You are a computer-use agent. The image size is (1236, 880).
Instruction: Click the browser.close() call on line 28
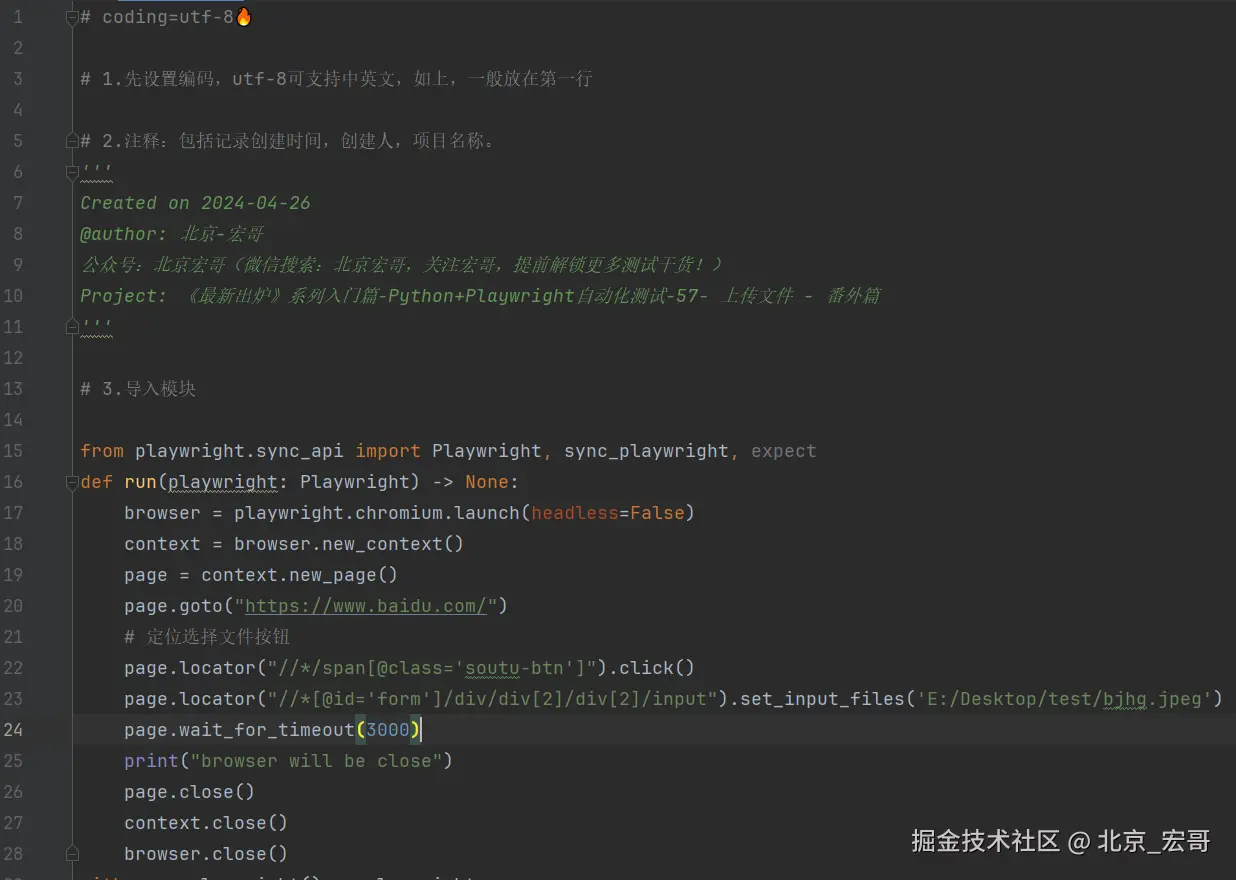[205, 854]
